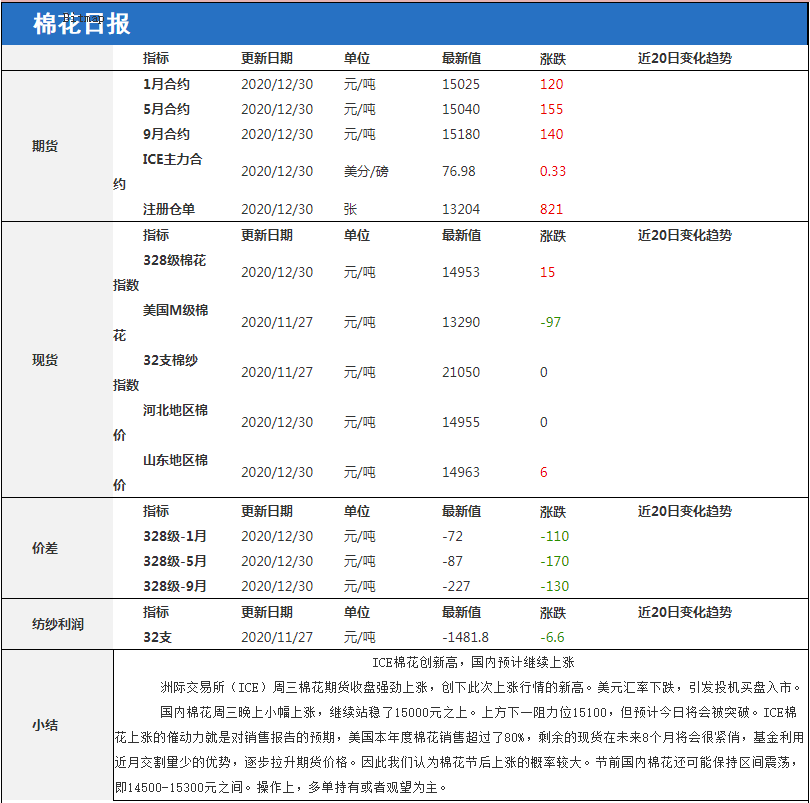This screenshot has width=810, height=803.
Task: Click 近20日变化趋势 header in 期货 section
Action: (x=684, y=58)
